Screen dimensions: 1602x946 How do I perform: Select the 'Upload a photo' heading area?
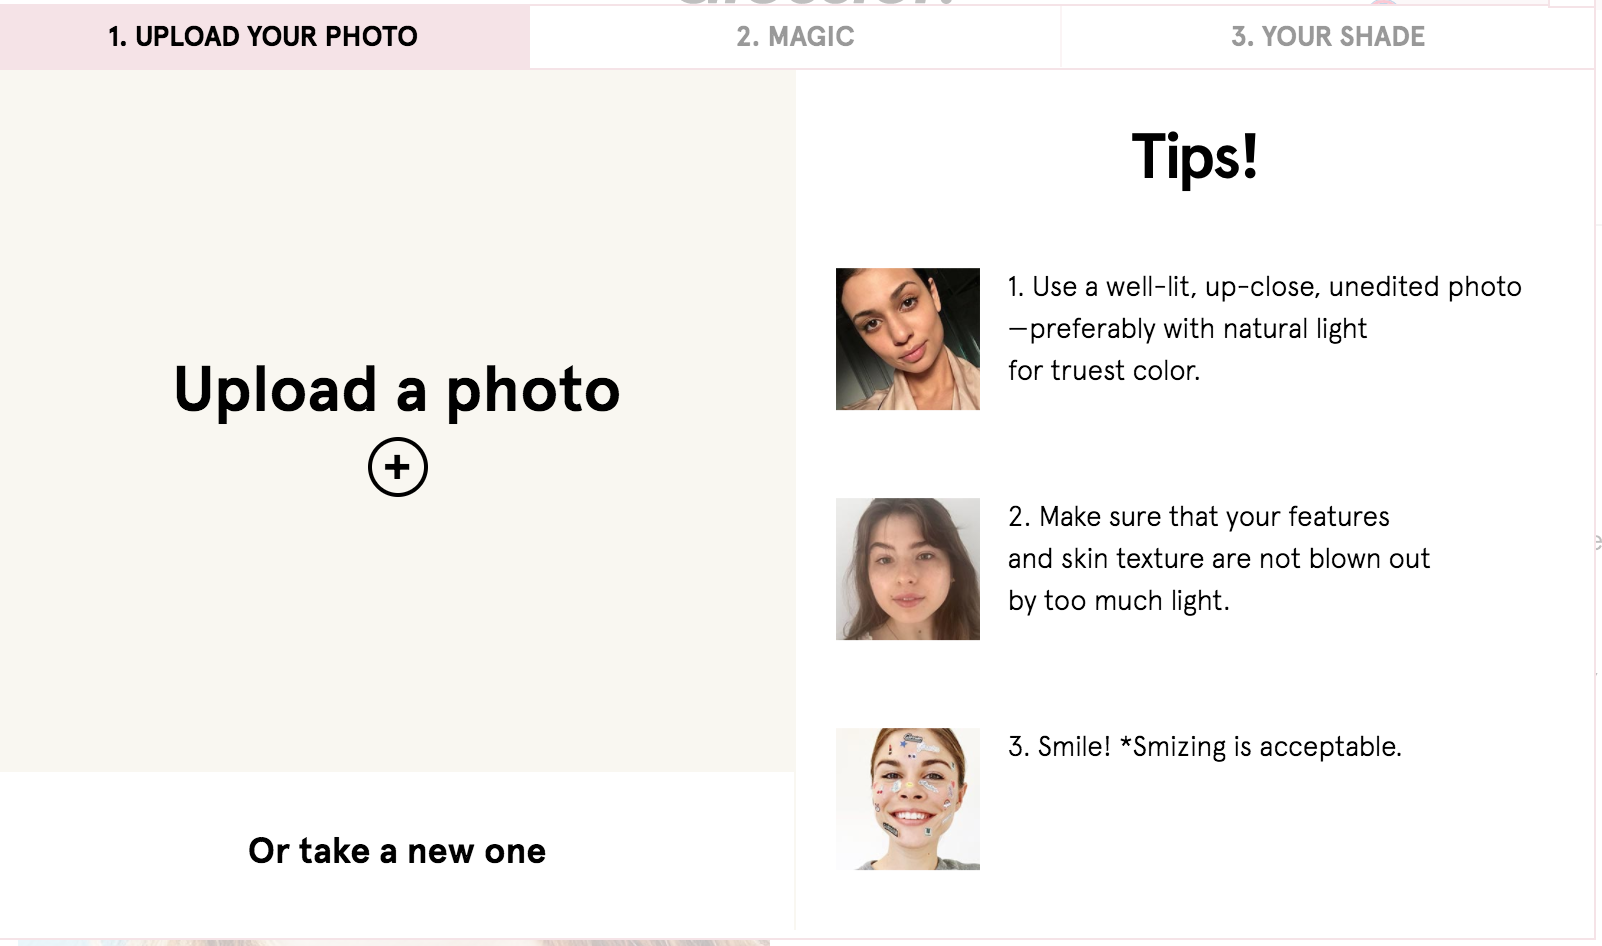point(397,390)
